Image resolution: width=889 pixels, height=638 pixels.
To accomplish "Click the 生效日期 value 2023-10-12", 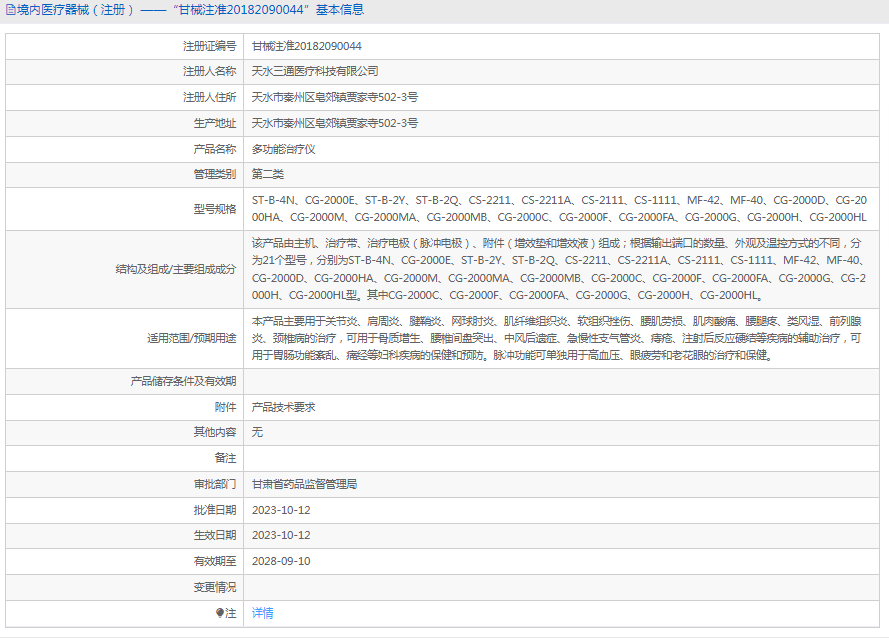I will click(281, 535).
